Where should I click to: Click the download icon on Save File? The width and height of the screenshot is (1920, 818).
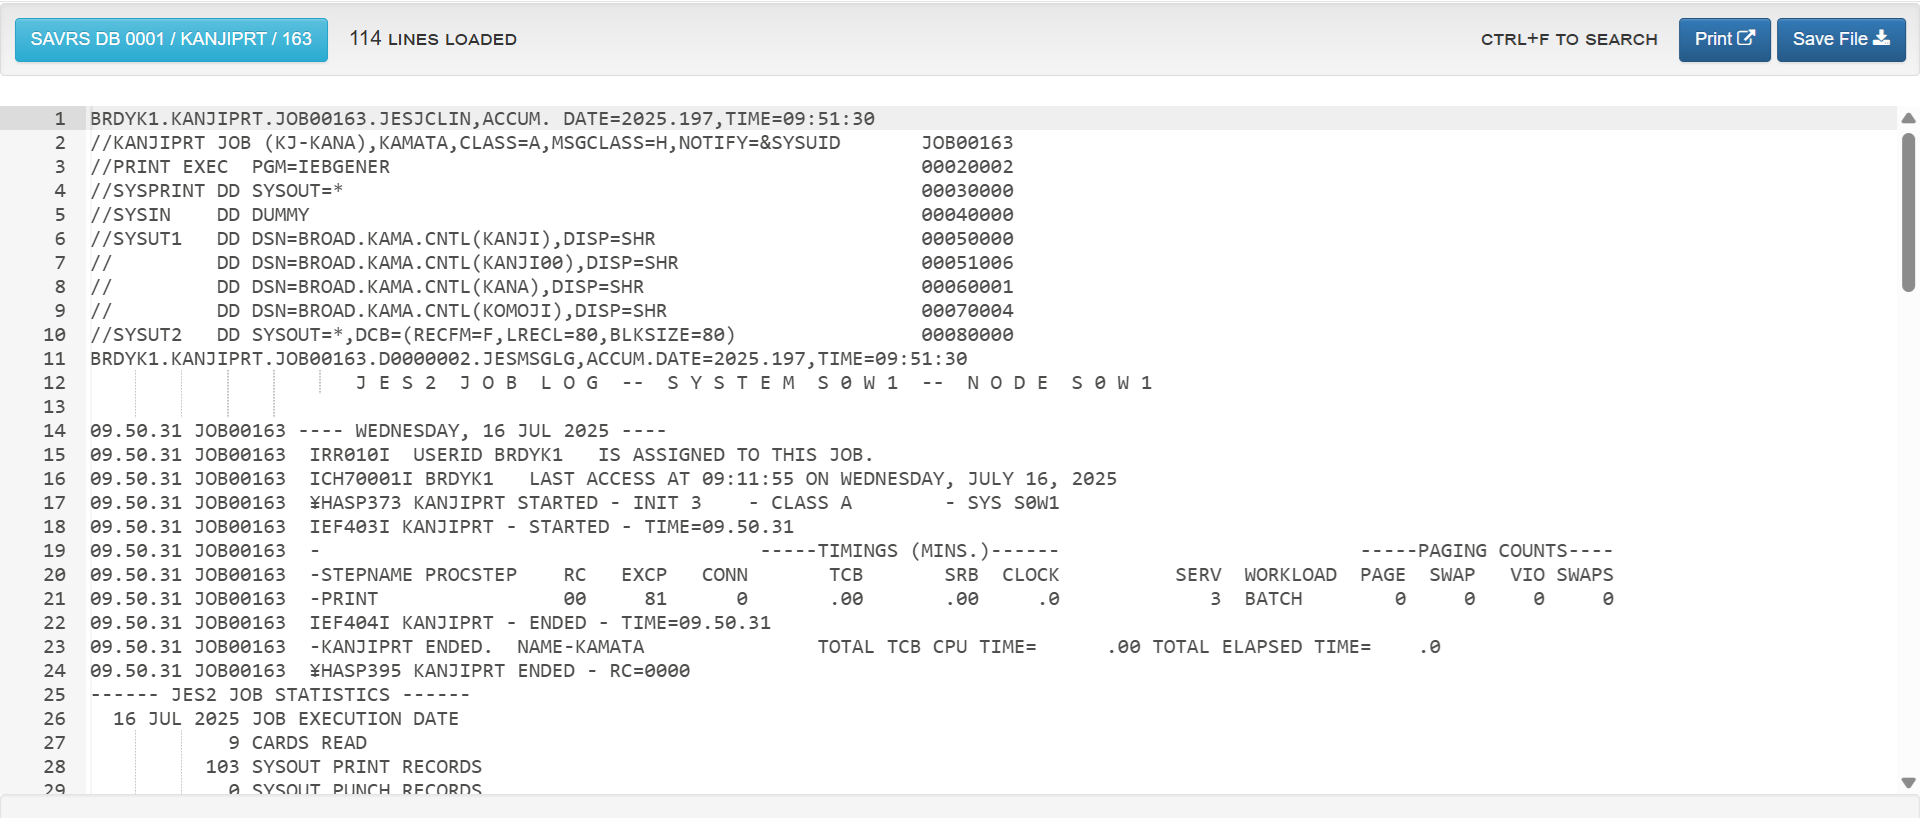pyautogui.click(x=1881, y=38)
